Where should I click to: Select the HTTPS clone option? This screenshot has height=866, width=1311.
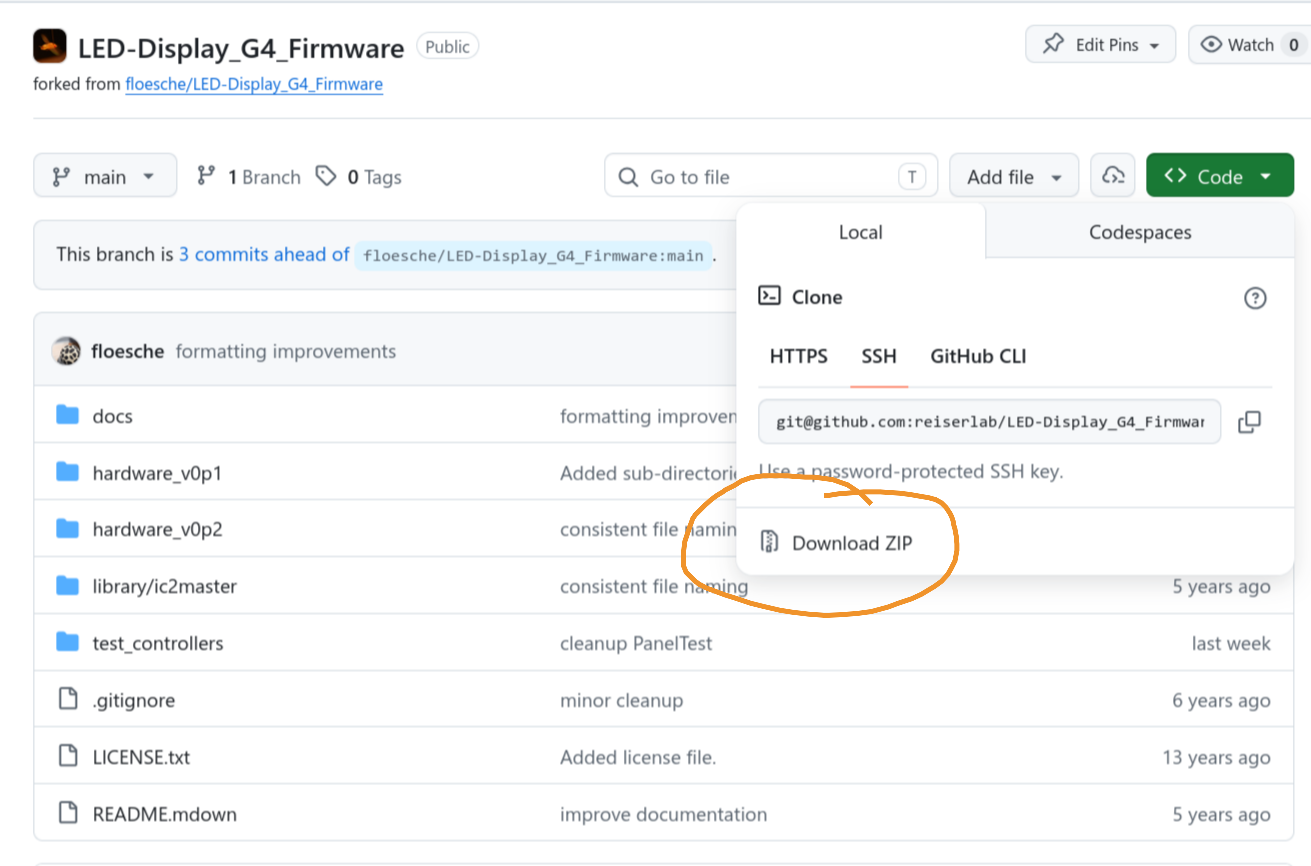click(798, 356)
